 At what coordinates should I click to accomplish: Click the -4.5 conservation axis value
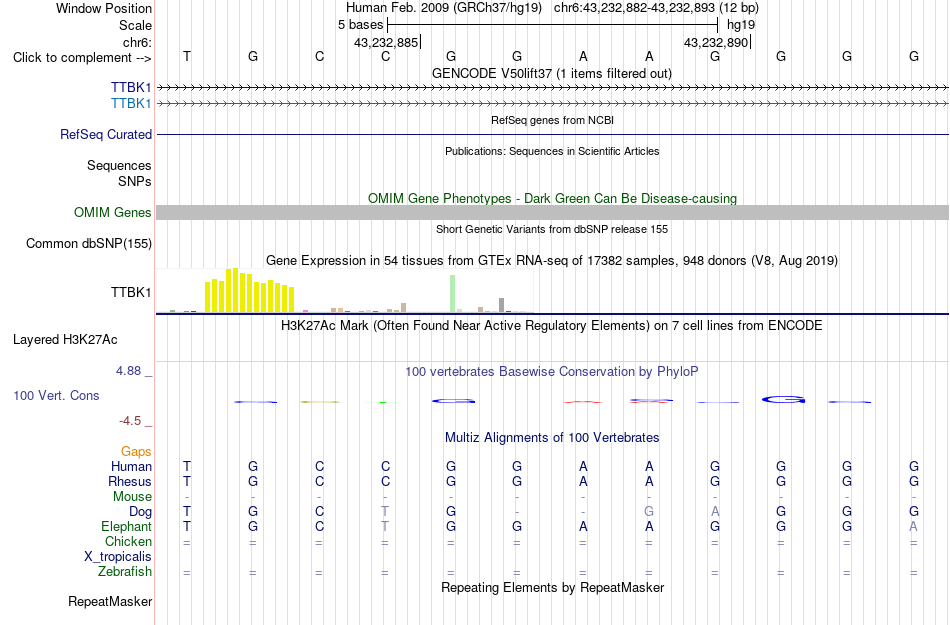click(130, 420)
